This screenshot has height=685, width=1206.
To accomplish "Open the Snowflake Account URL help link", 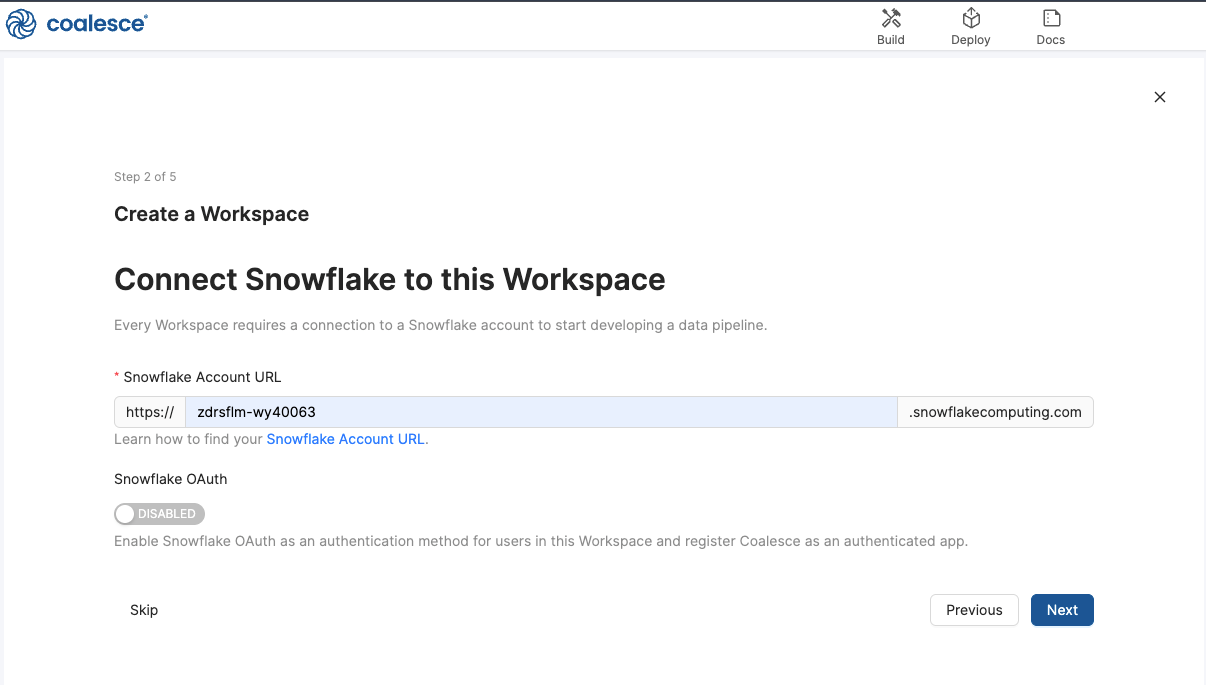I will (x=345, y=439).
